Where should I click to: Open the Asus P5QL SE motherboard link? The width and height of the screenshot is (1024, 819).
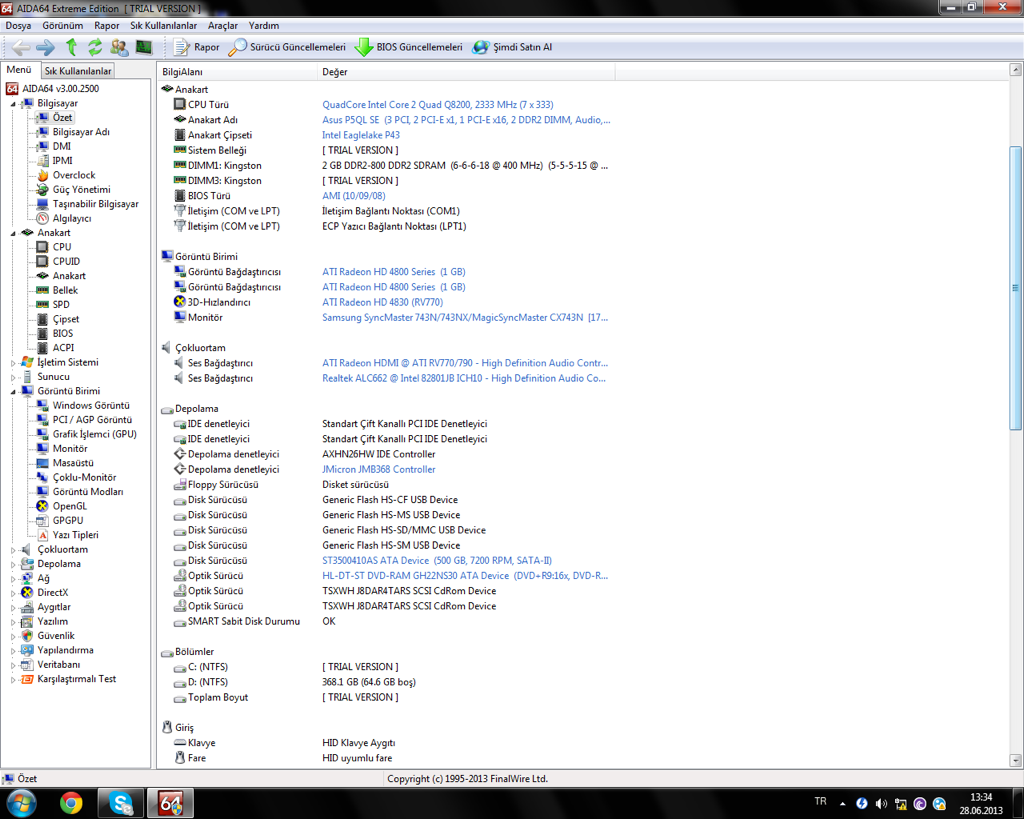(x=466, y=120)
